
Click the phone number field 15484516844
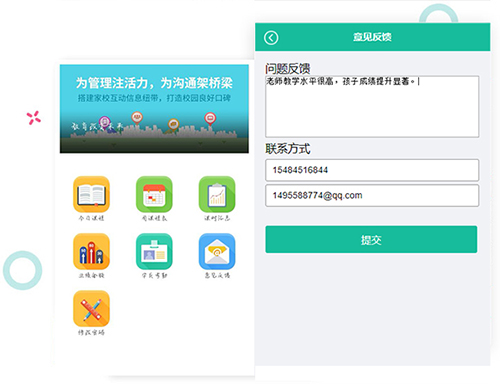coord(372,170)
